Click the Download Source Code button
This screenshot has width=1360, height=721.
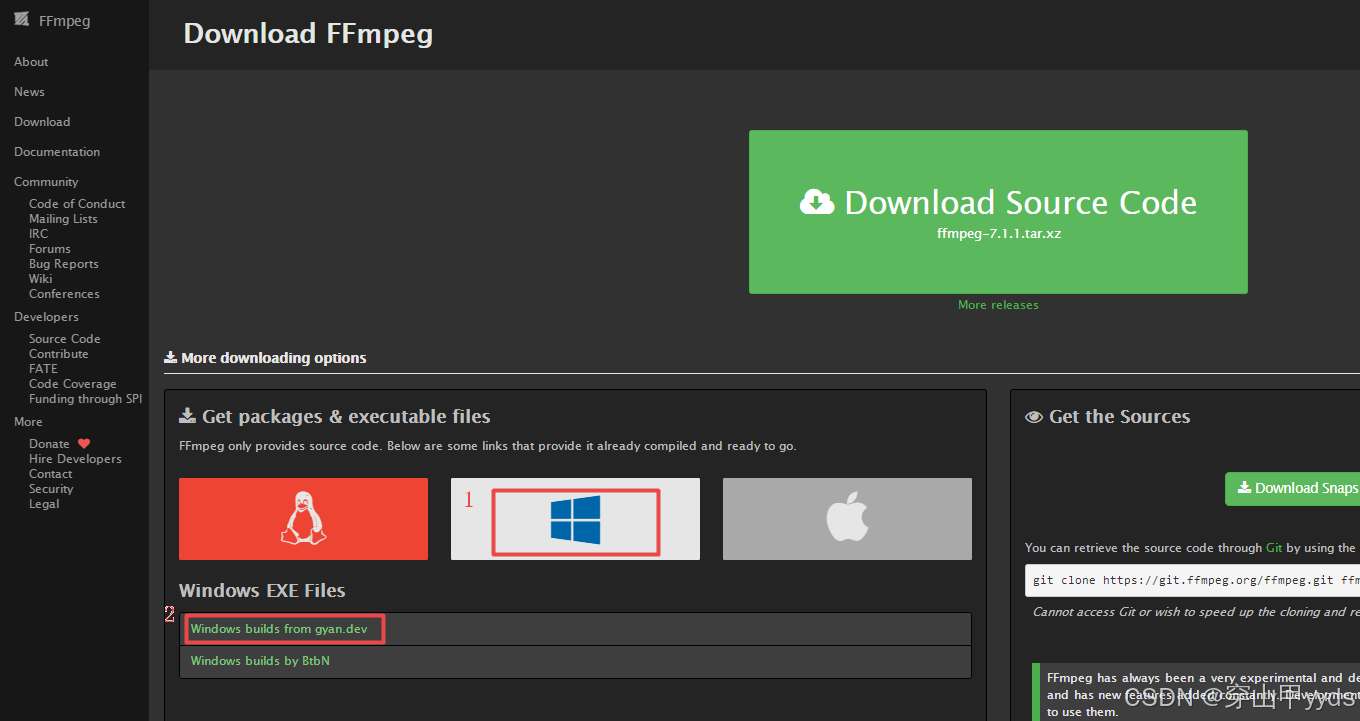click(998, 212)
